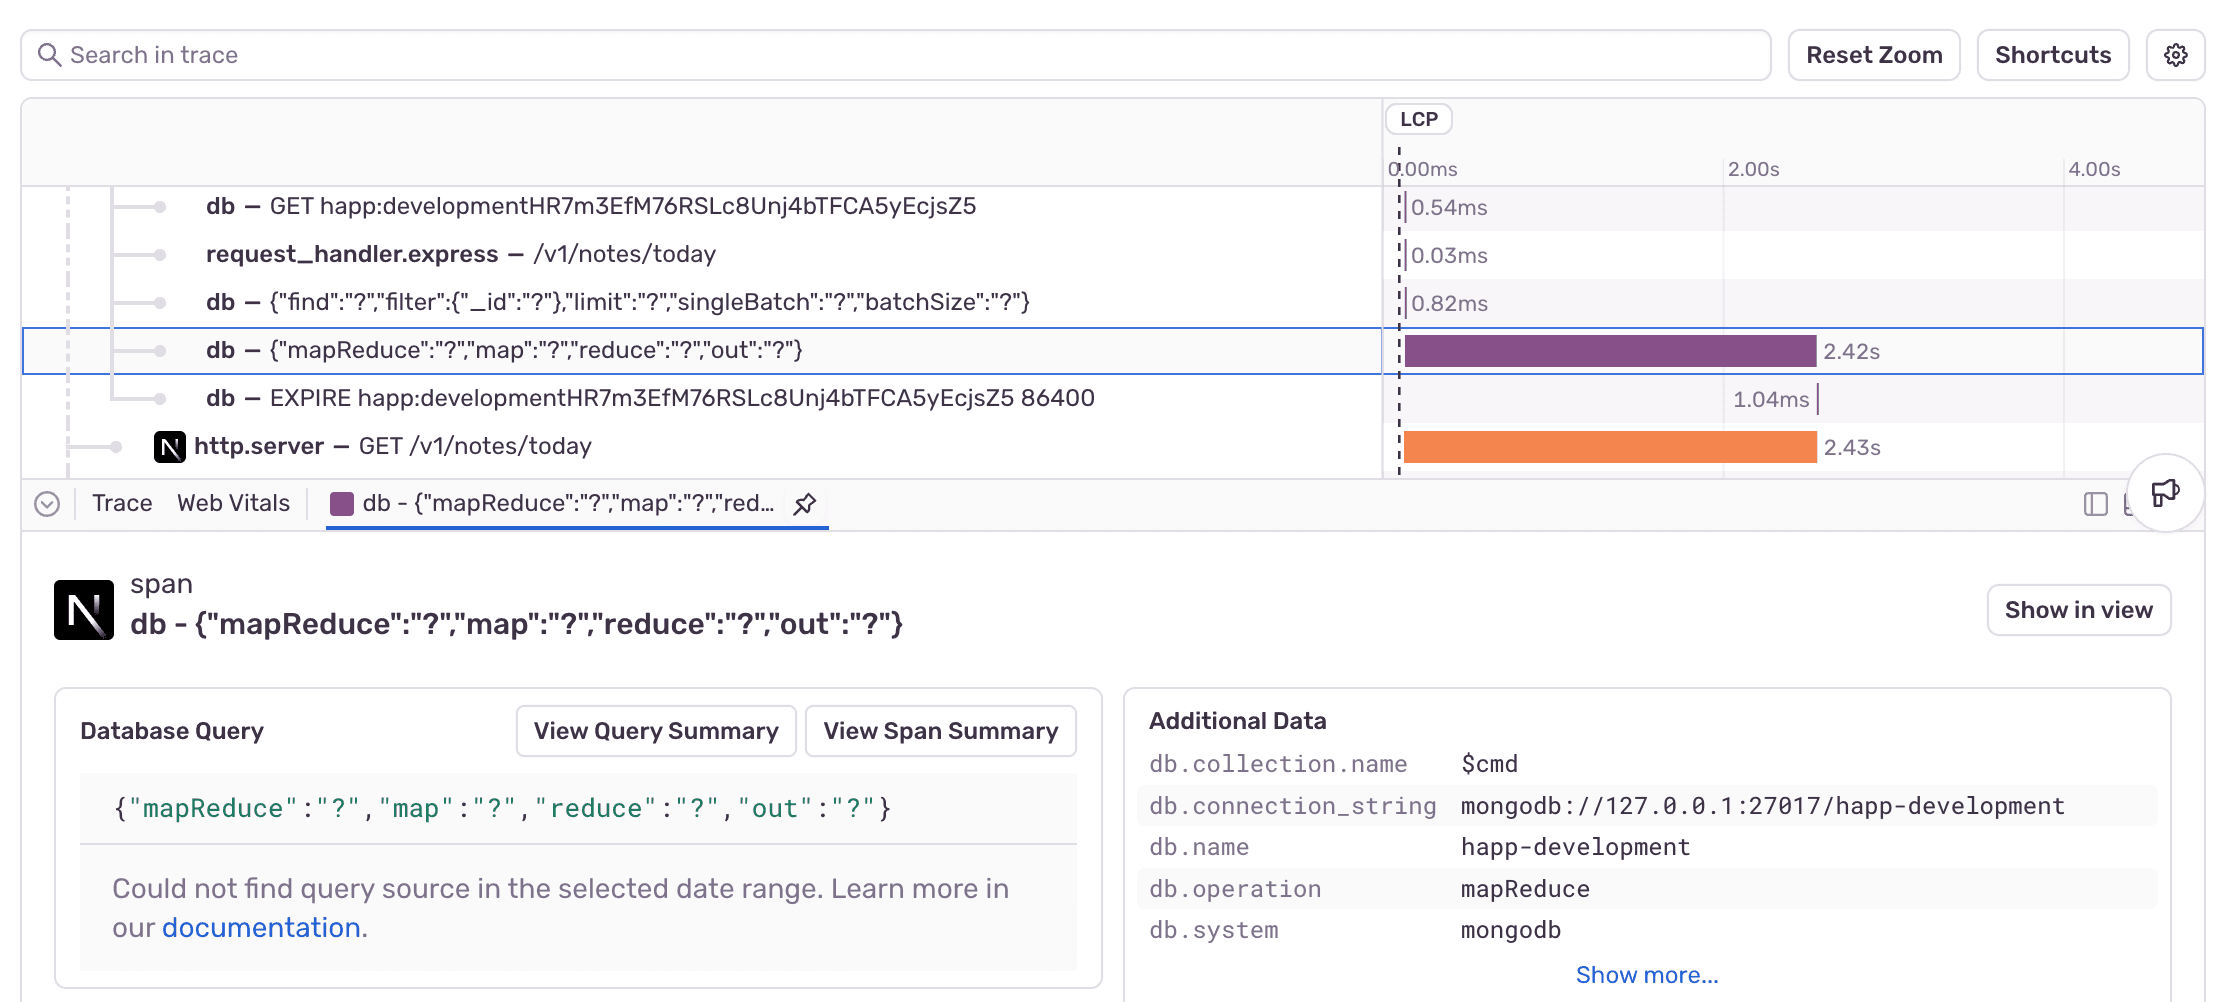Click the $cmd collection name value
Viewport: 2228px width, 1002px height.
[1489, 764]
